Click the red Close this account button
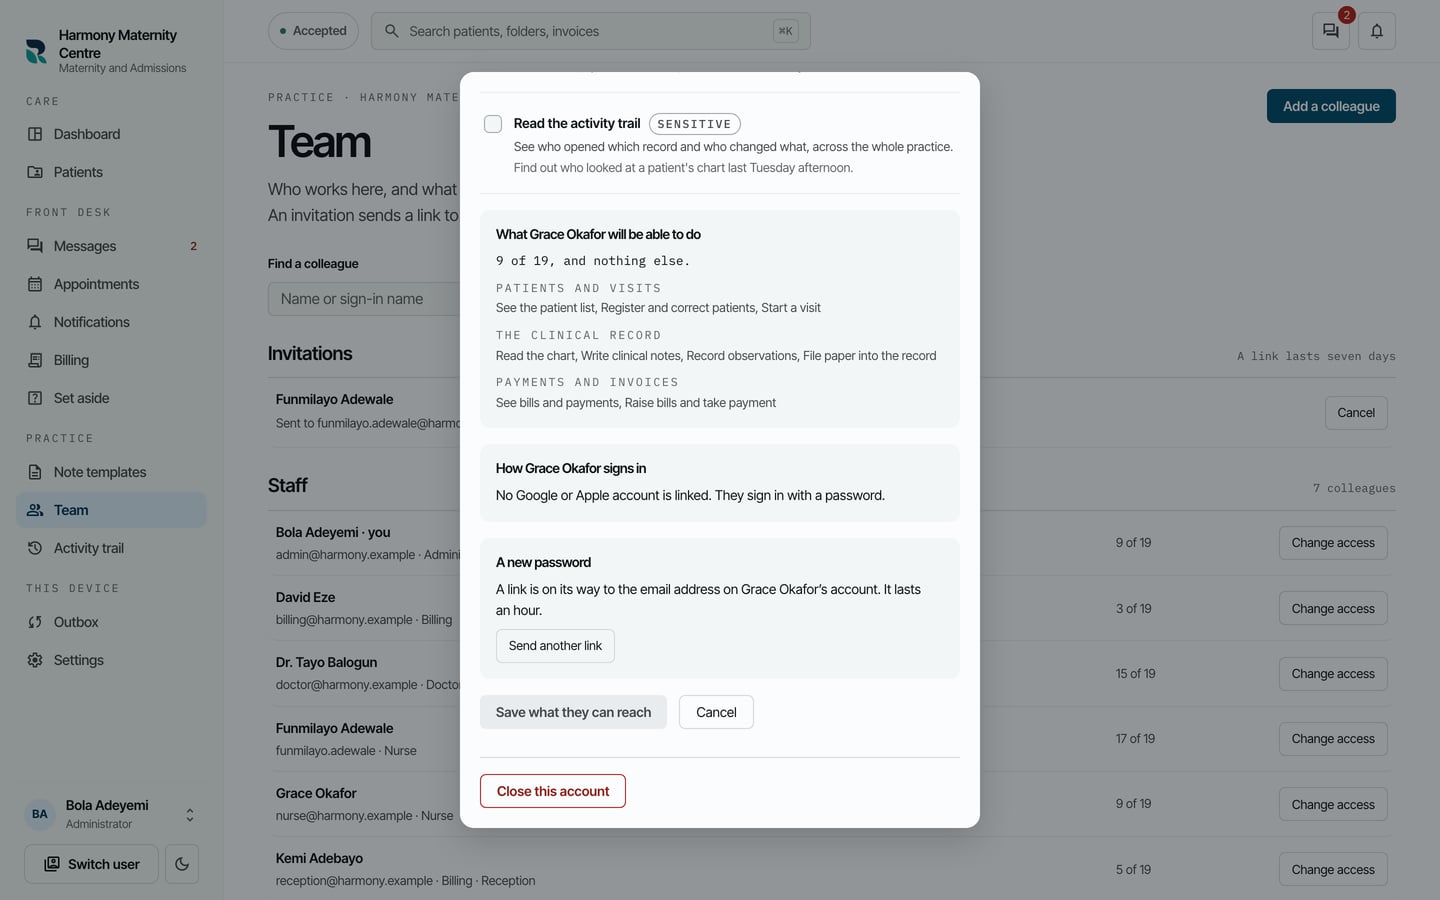This screenshot has height=900, width=1440. [553, 791]
